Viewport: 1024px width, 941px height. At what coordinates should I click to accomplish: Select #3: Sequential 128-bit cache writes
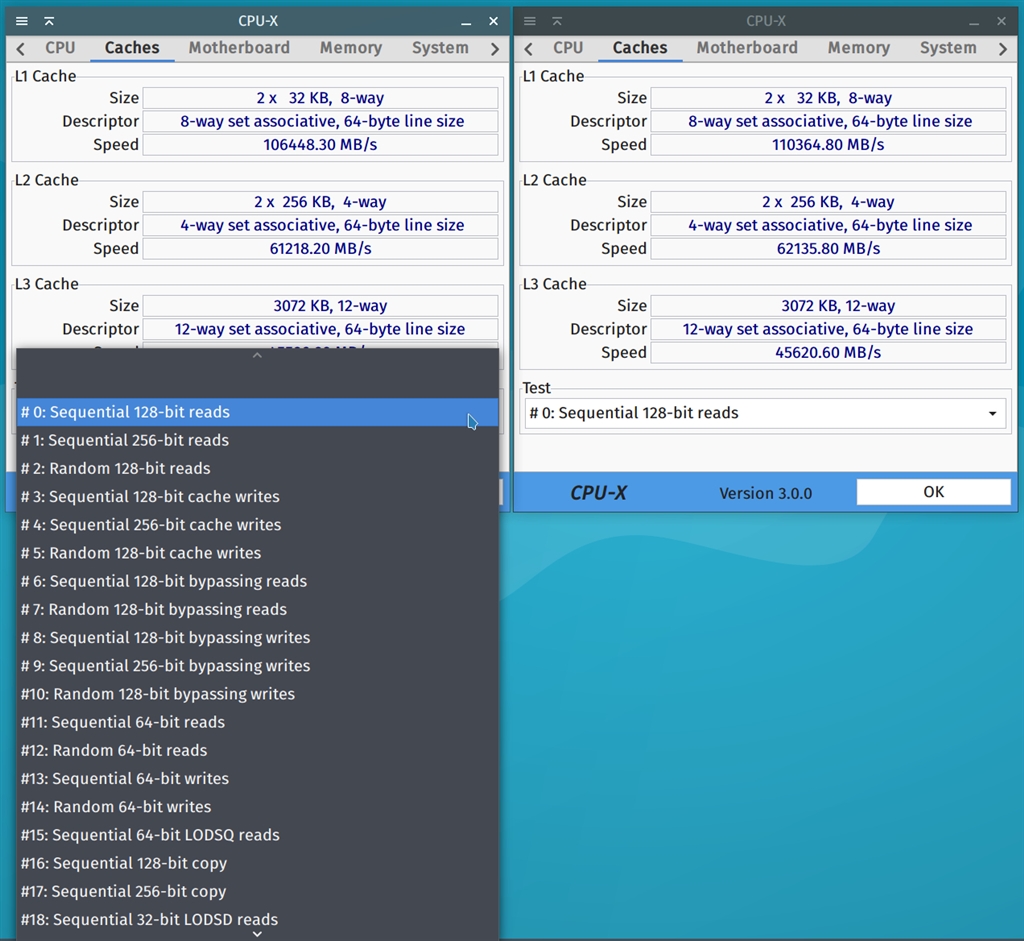(257, 496)
